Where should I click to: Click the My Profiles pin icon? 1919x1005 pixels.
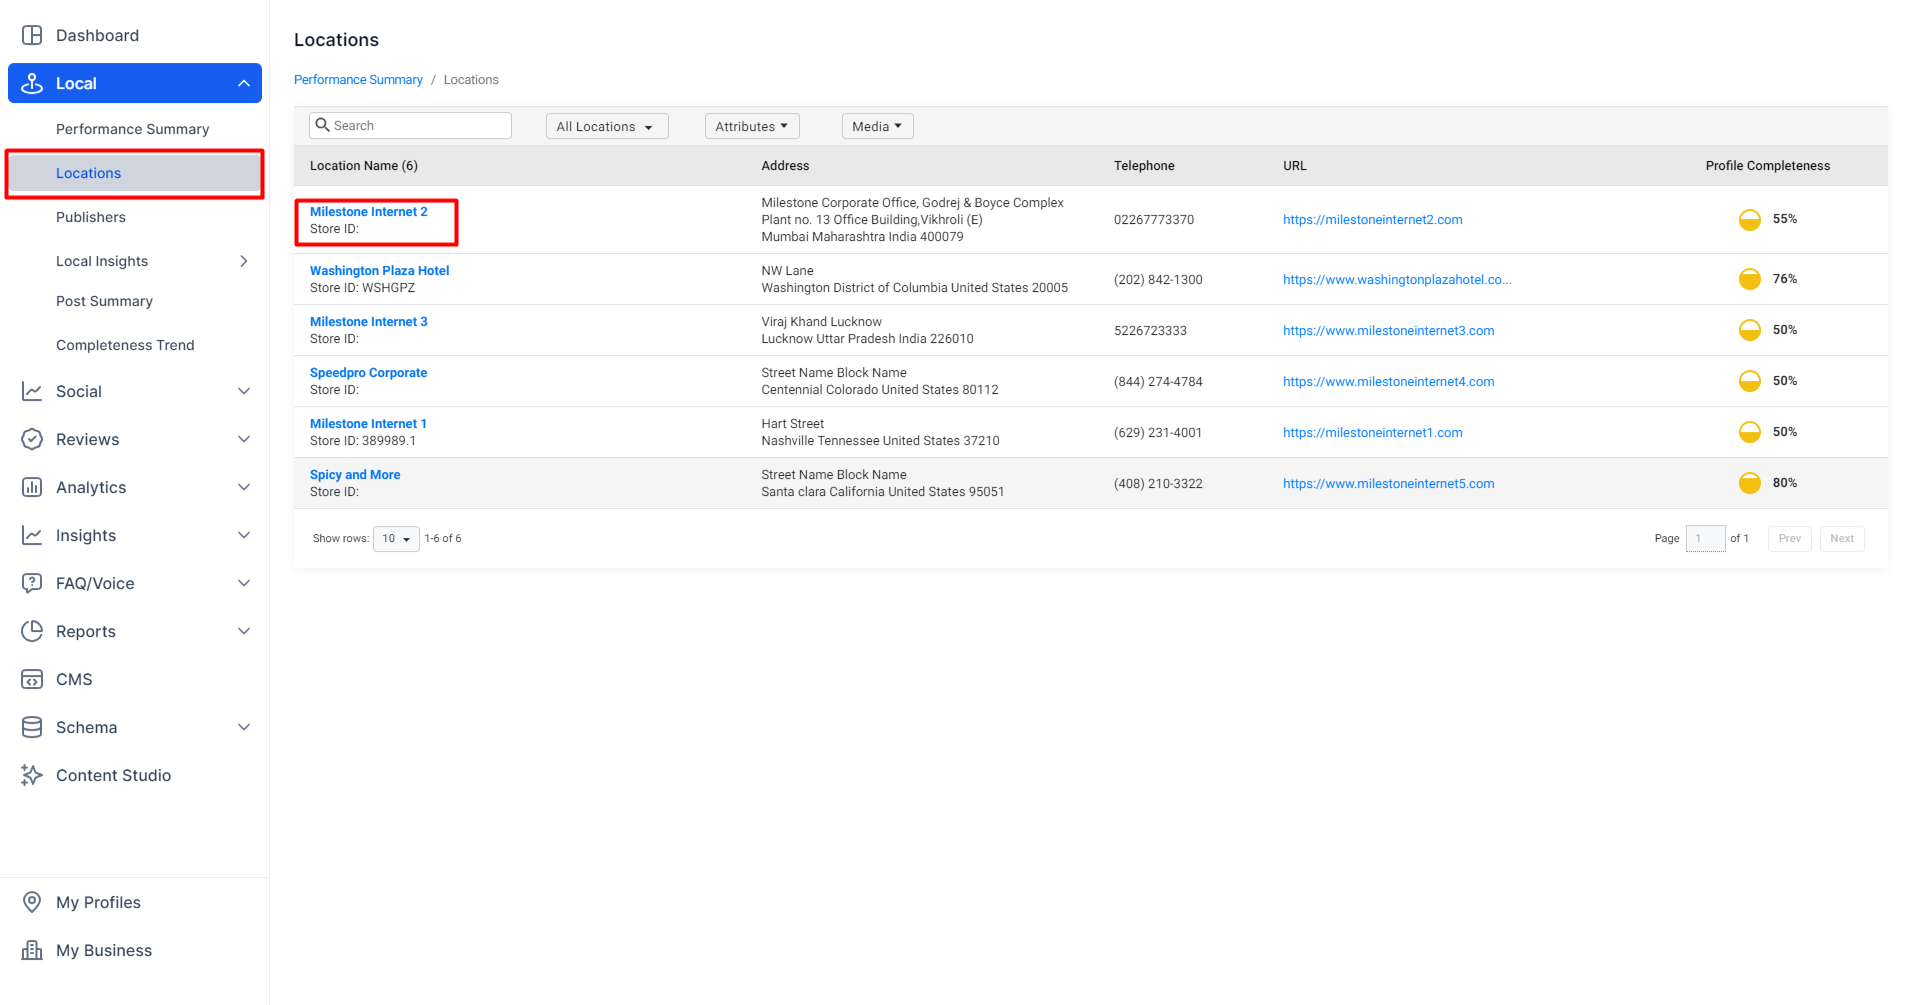pyautogui.click(x=32, y=902)
